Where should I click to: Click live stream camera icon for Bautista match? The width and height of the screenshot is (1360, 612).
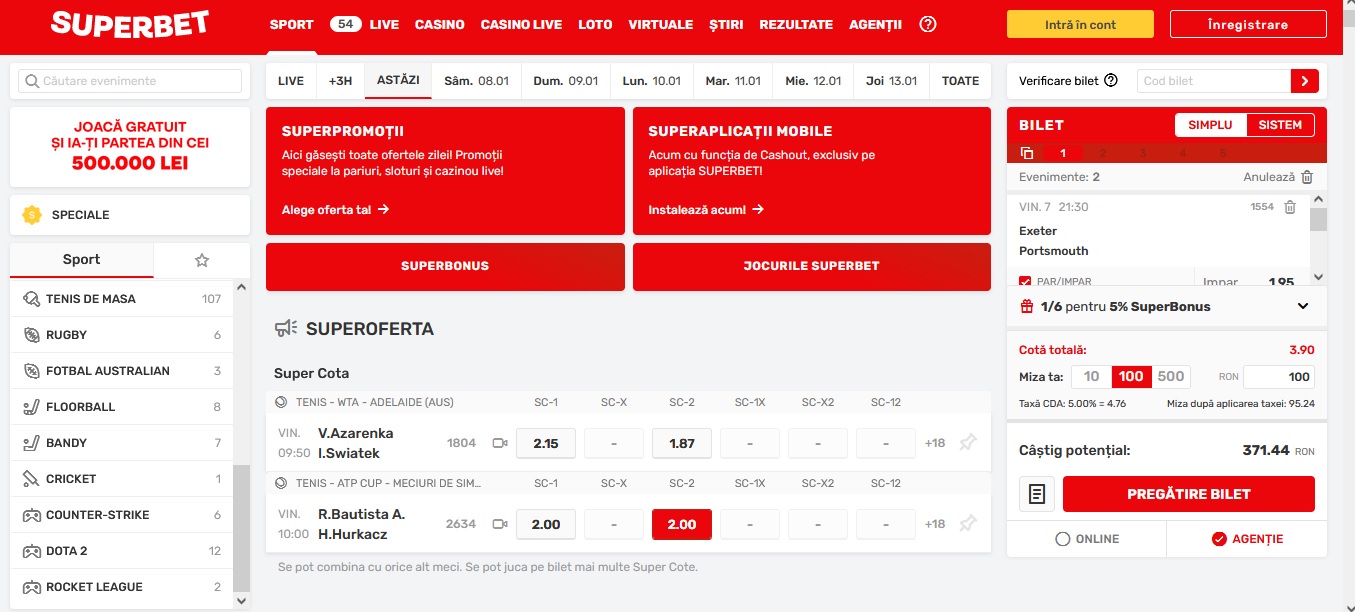[x=500, y=524]
